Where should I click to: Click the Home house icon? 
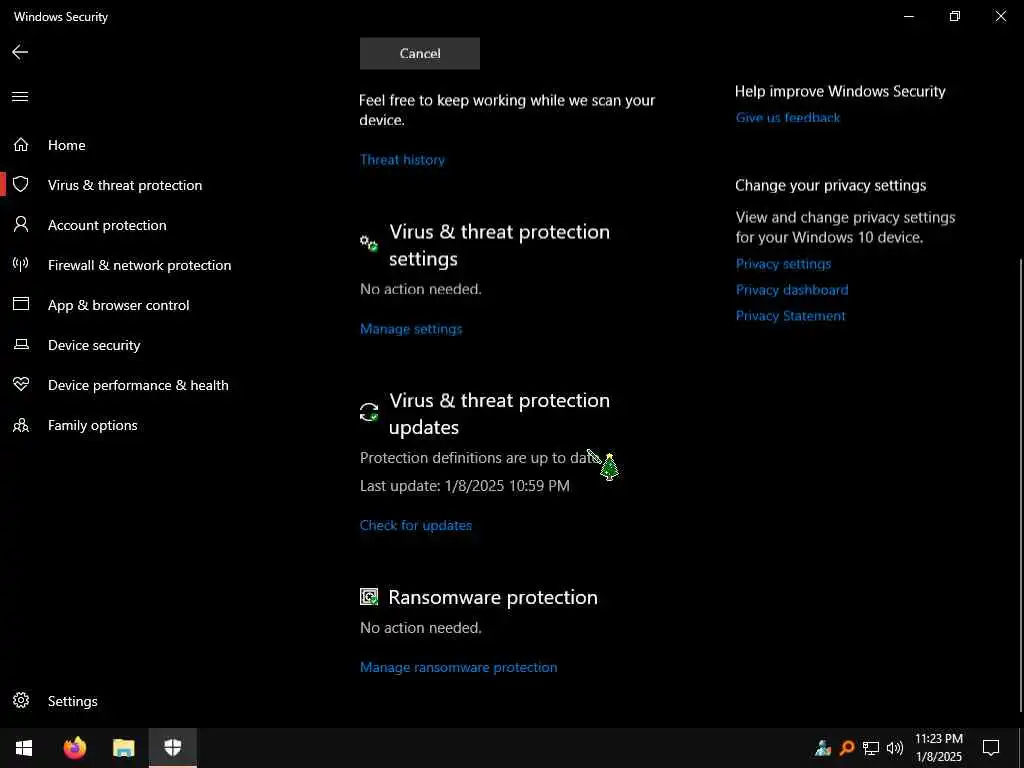click(21, 144)
